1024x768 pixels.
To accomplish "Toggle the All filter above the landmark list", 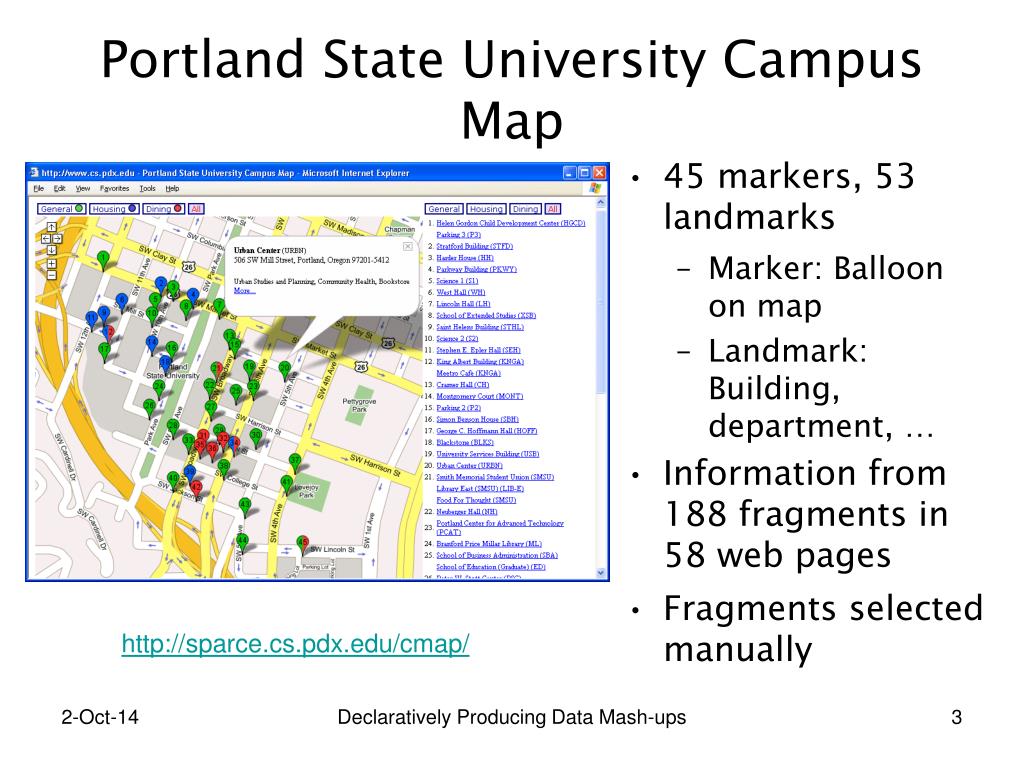I will pyautogui.click(x=552, y=209).
